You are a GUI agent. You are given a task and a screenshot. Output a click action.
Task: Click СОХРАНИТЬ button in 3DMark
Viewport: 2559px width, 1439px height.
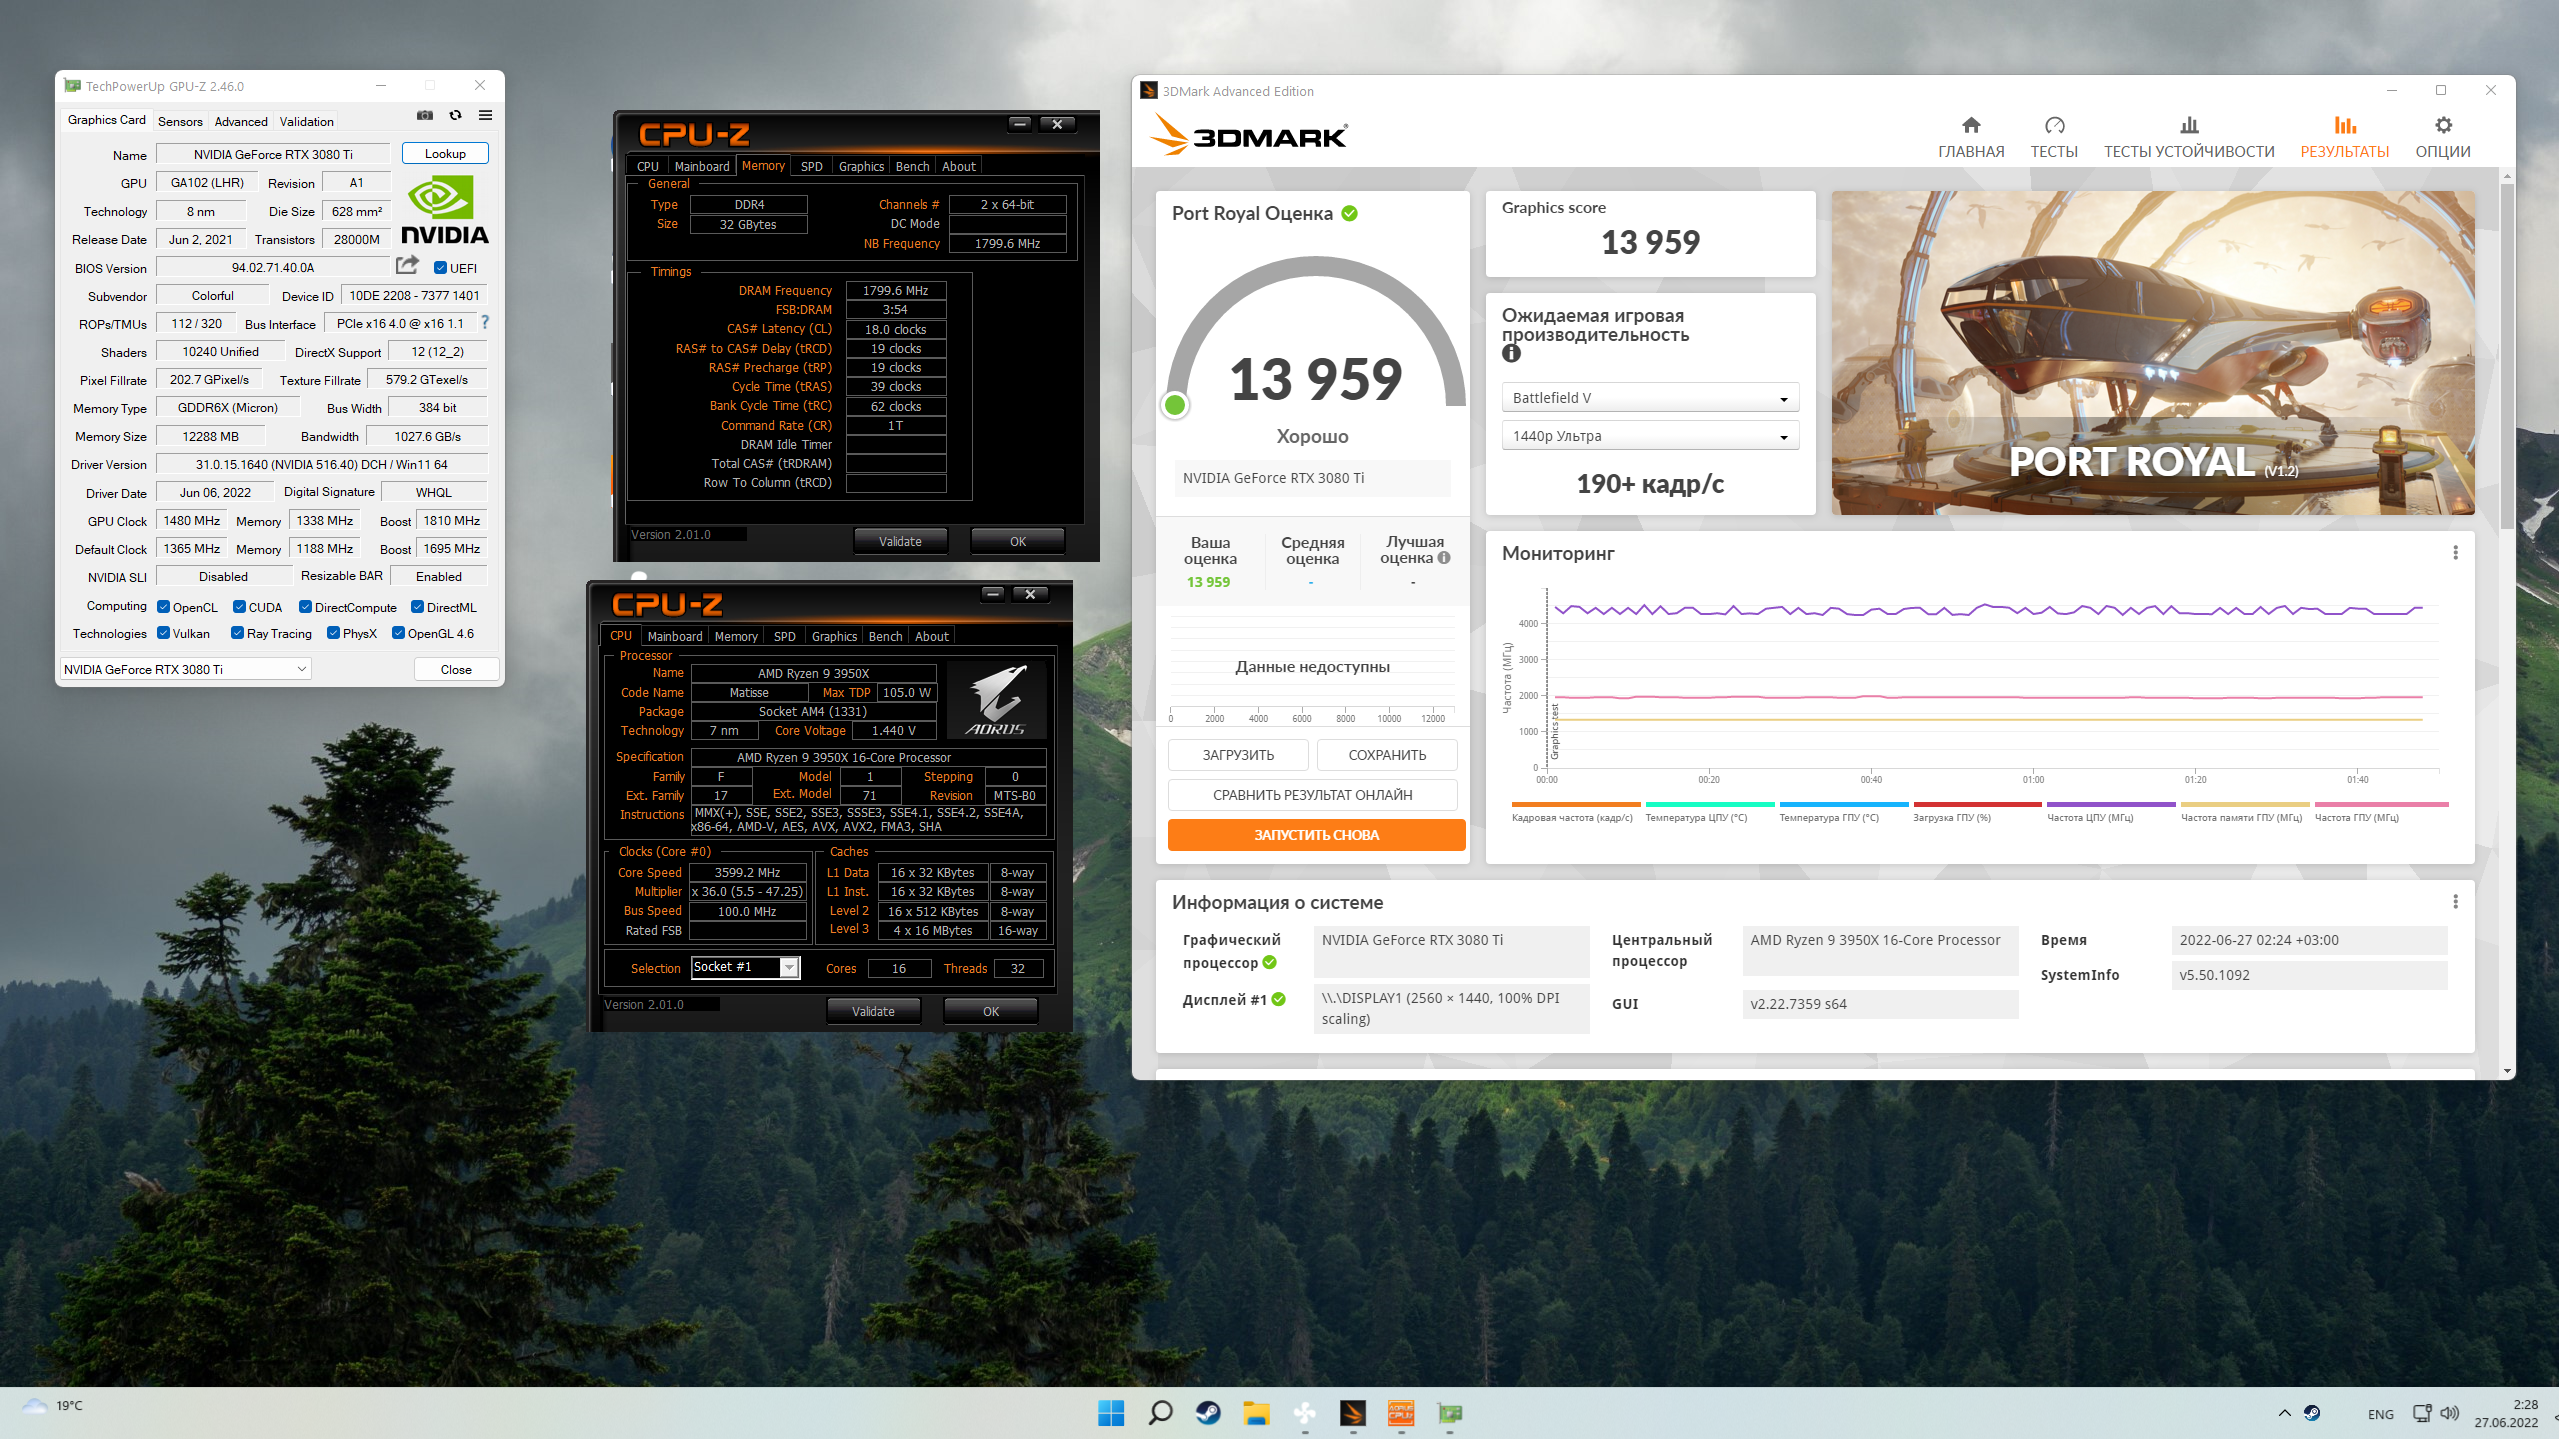pos(1386,755)
